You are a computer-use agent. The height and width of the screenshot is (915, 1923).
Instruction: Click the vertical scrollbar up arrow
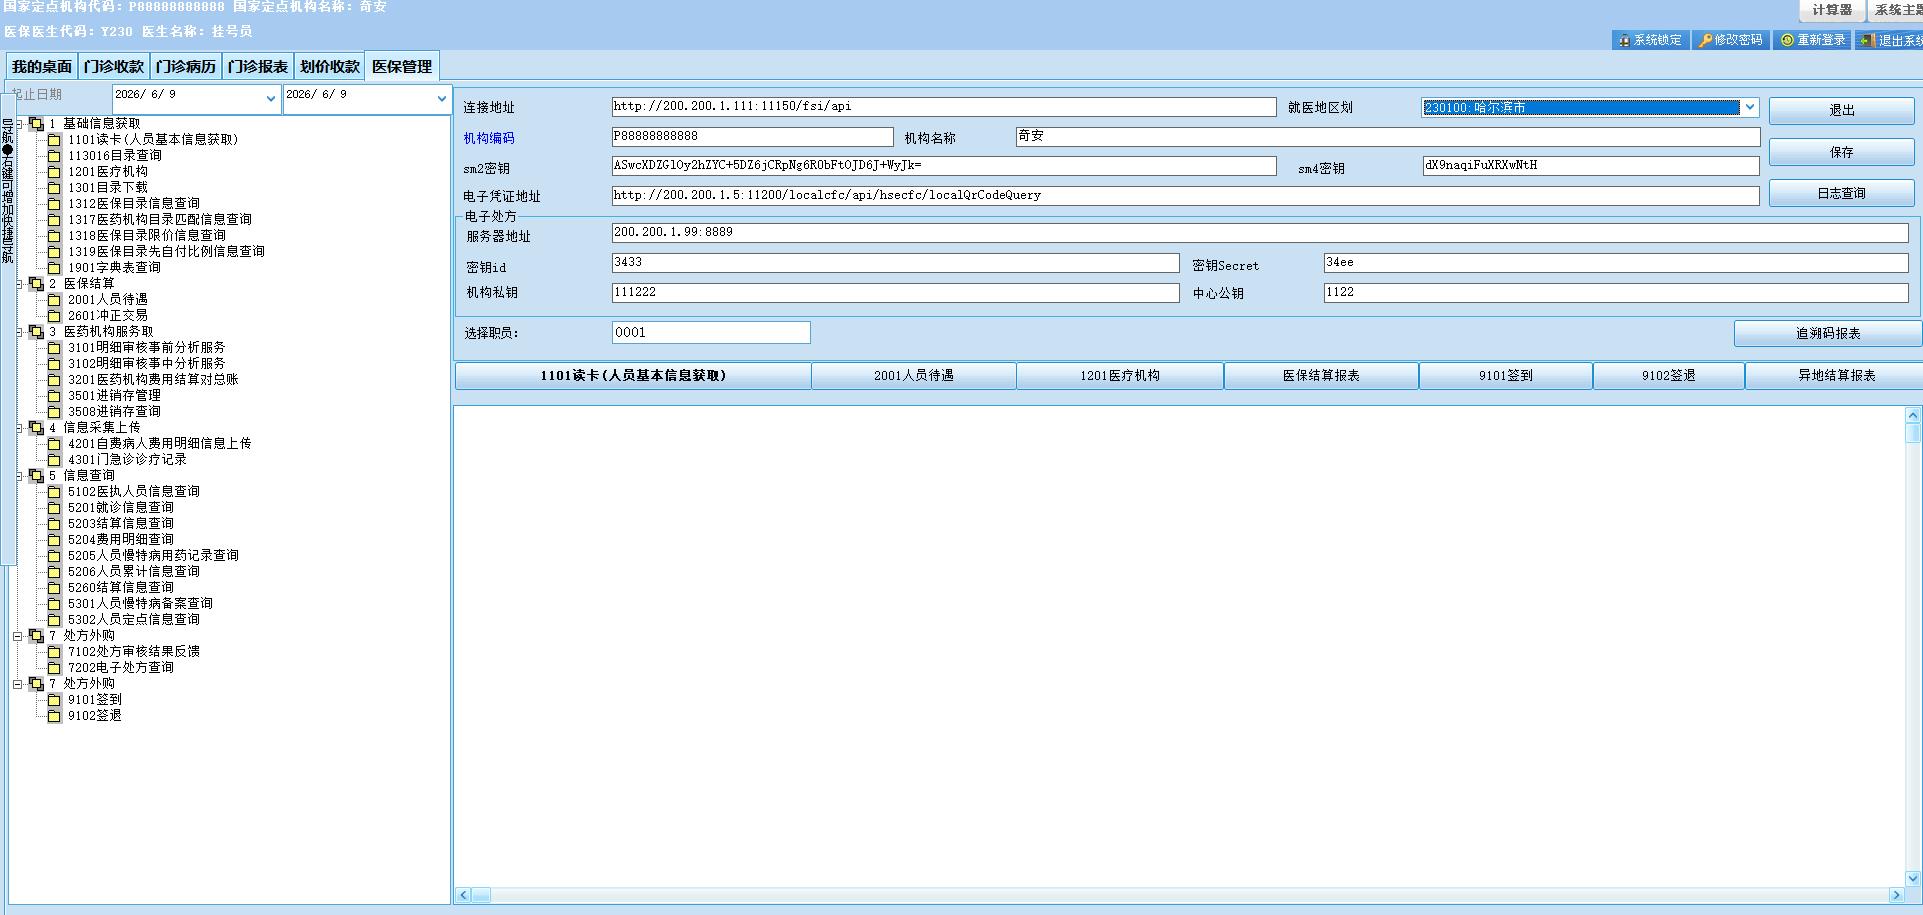[x=1912, y=415]
